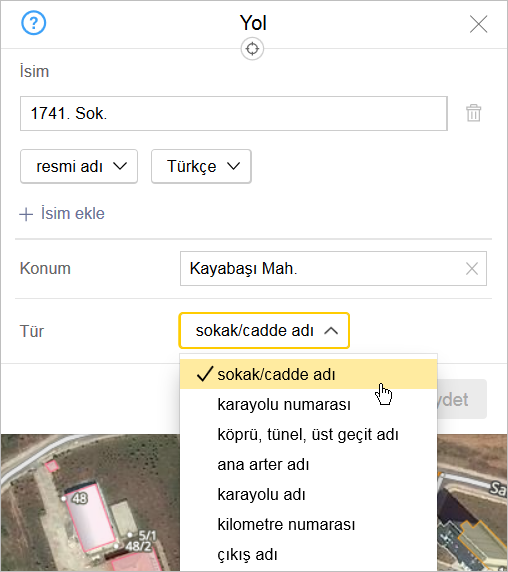Collapse the sokak/cadde adı type dropdown
The width and height of the screenshot is (508, 572).
tap(264, 331)
